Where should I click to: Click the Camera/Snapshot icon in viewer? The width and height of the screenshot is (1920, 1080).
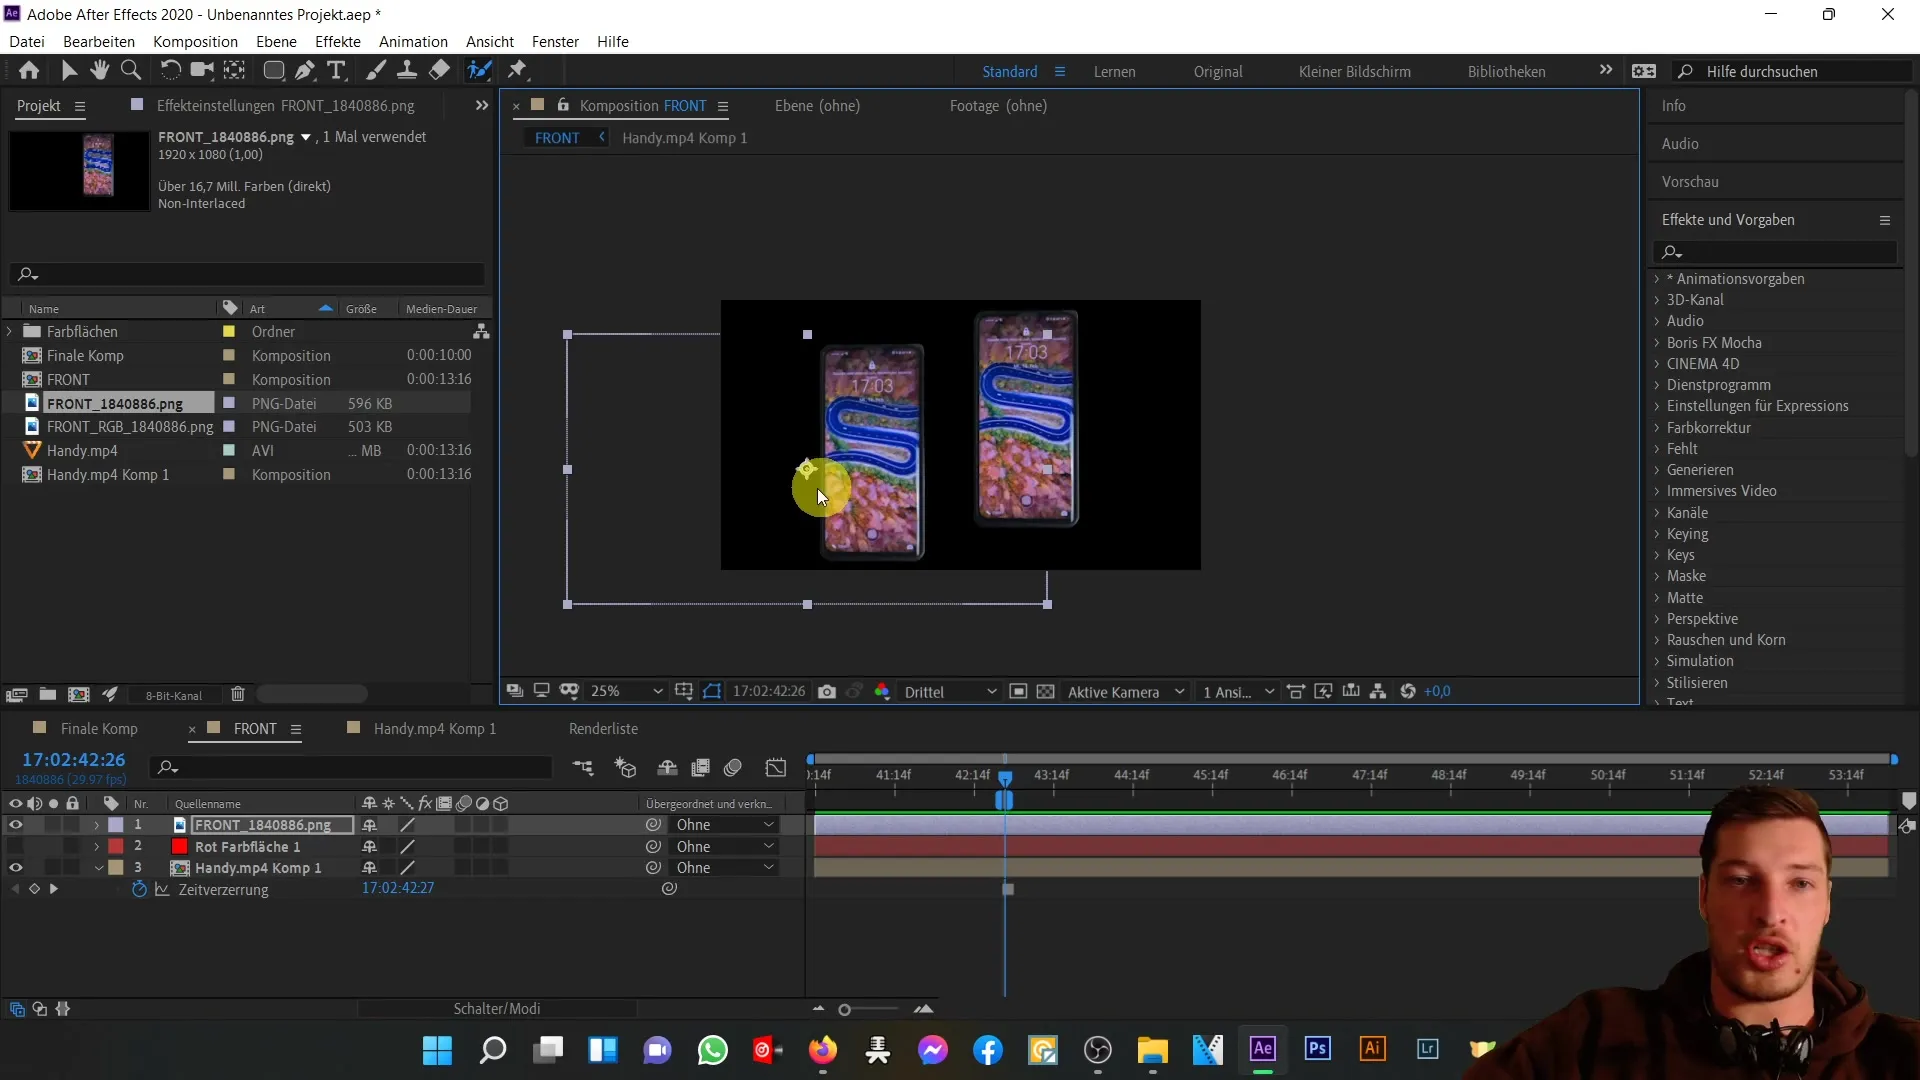(829, 691)
